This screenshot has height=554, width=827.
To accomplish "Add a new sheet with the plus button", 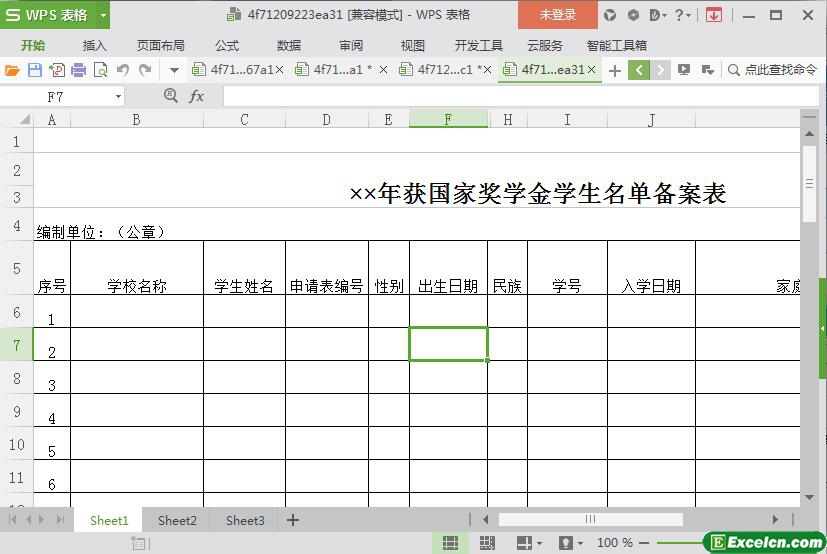I will click(x=293, y=520).
